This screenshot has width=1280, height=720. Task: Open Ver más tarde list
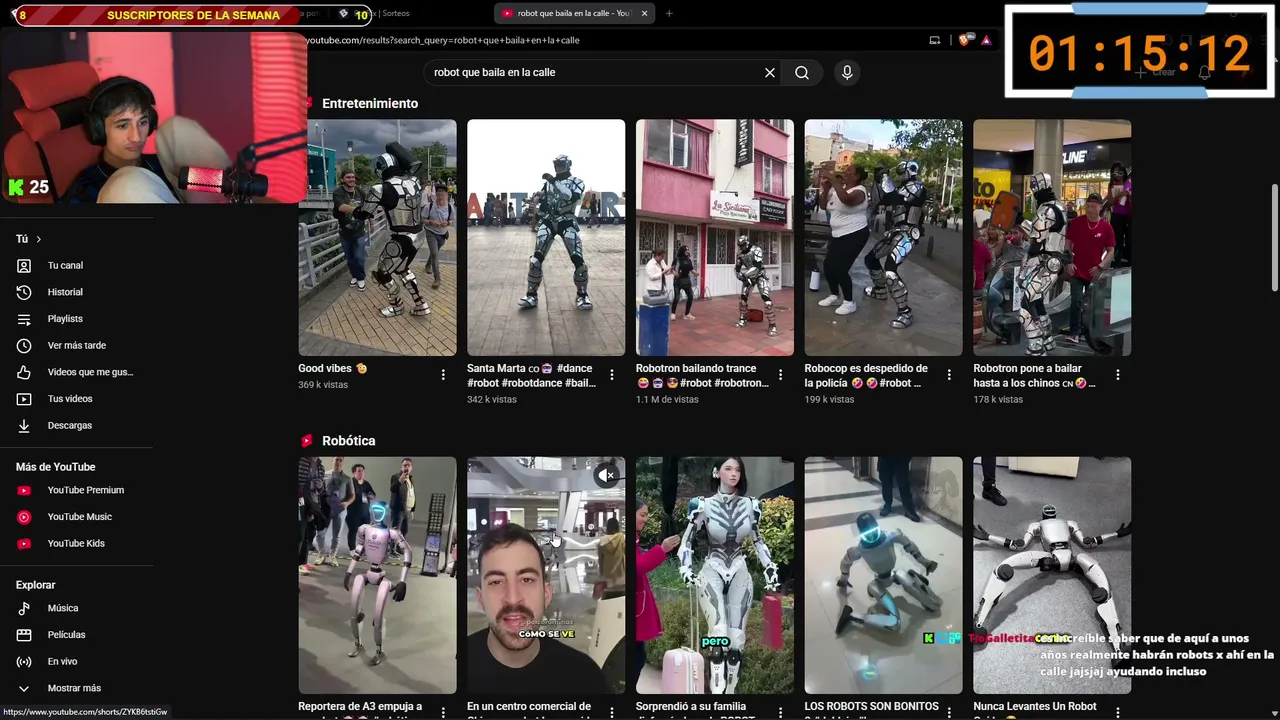coord(77,346)
